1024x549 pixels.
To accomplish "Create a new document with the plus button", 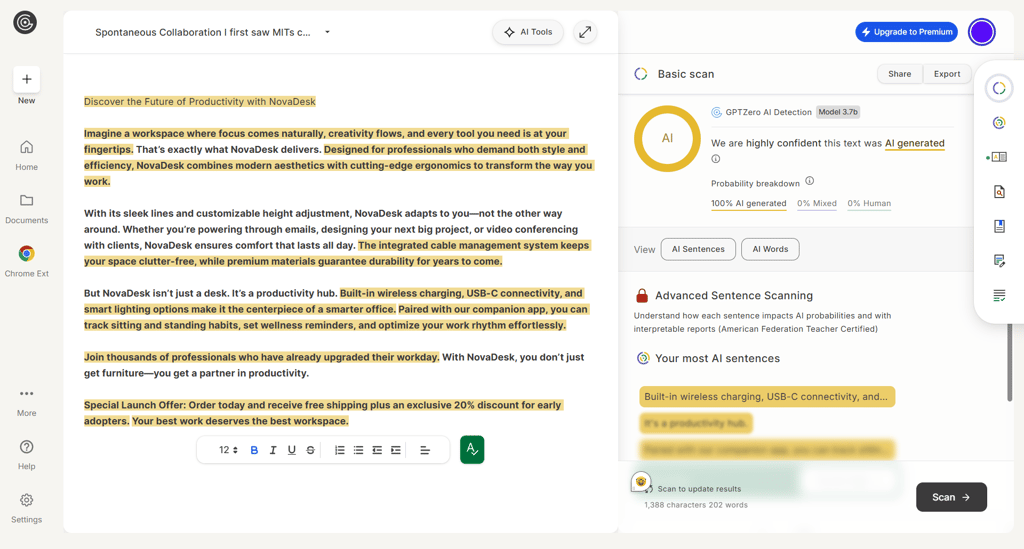I will coord(27,79).
